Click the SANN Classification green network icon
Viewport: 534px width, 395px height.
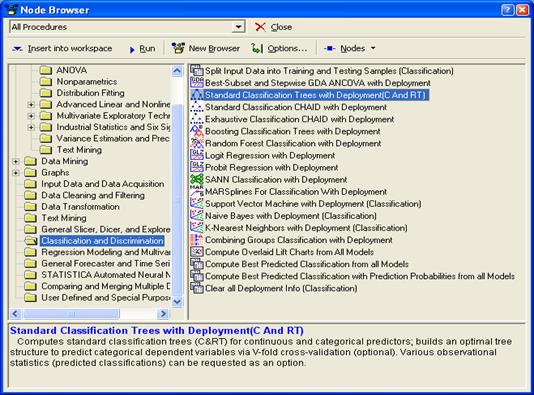pos(197,179)
